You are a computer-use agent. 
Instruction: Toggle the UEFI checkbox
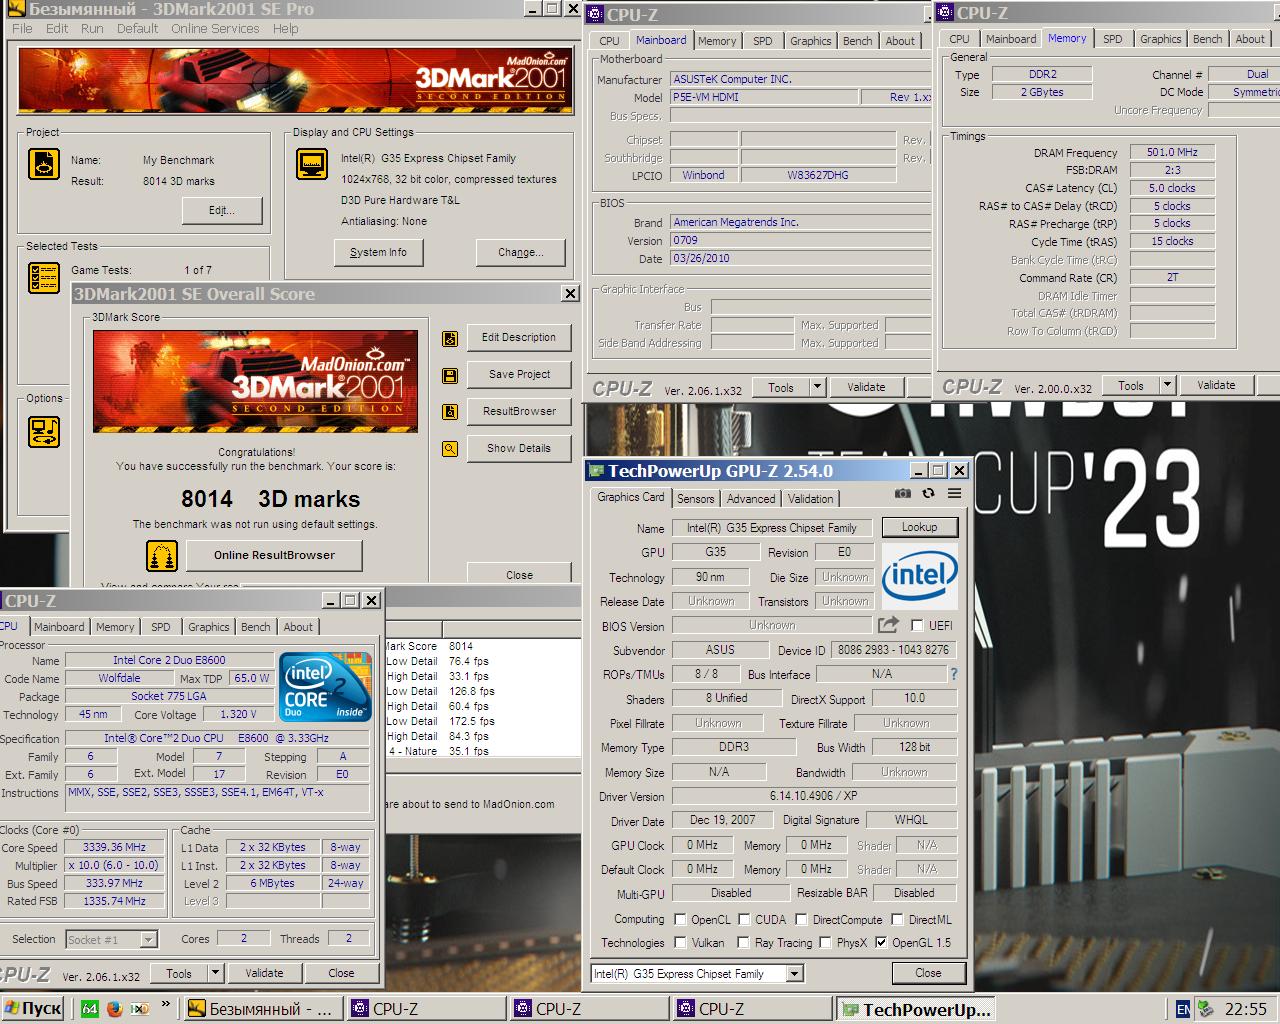click(917, 625)
